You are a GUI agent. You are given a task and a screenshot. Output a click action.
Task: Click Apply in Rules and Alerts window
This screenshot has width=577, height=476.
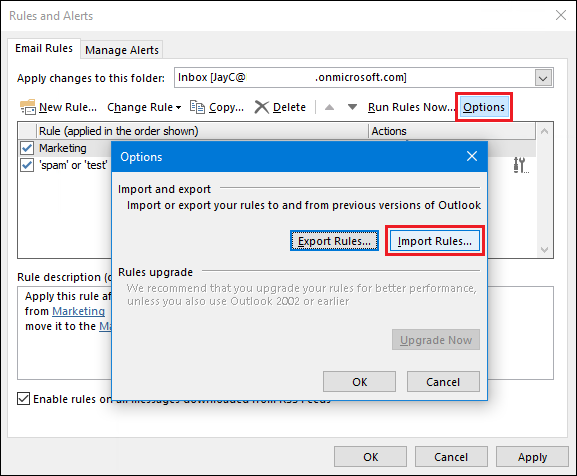pos(532,457)
